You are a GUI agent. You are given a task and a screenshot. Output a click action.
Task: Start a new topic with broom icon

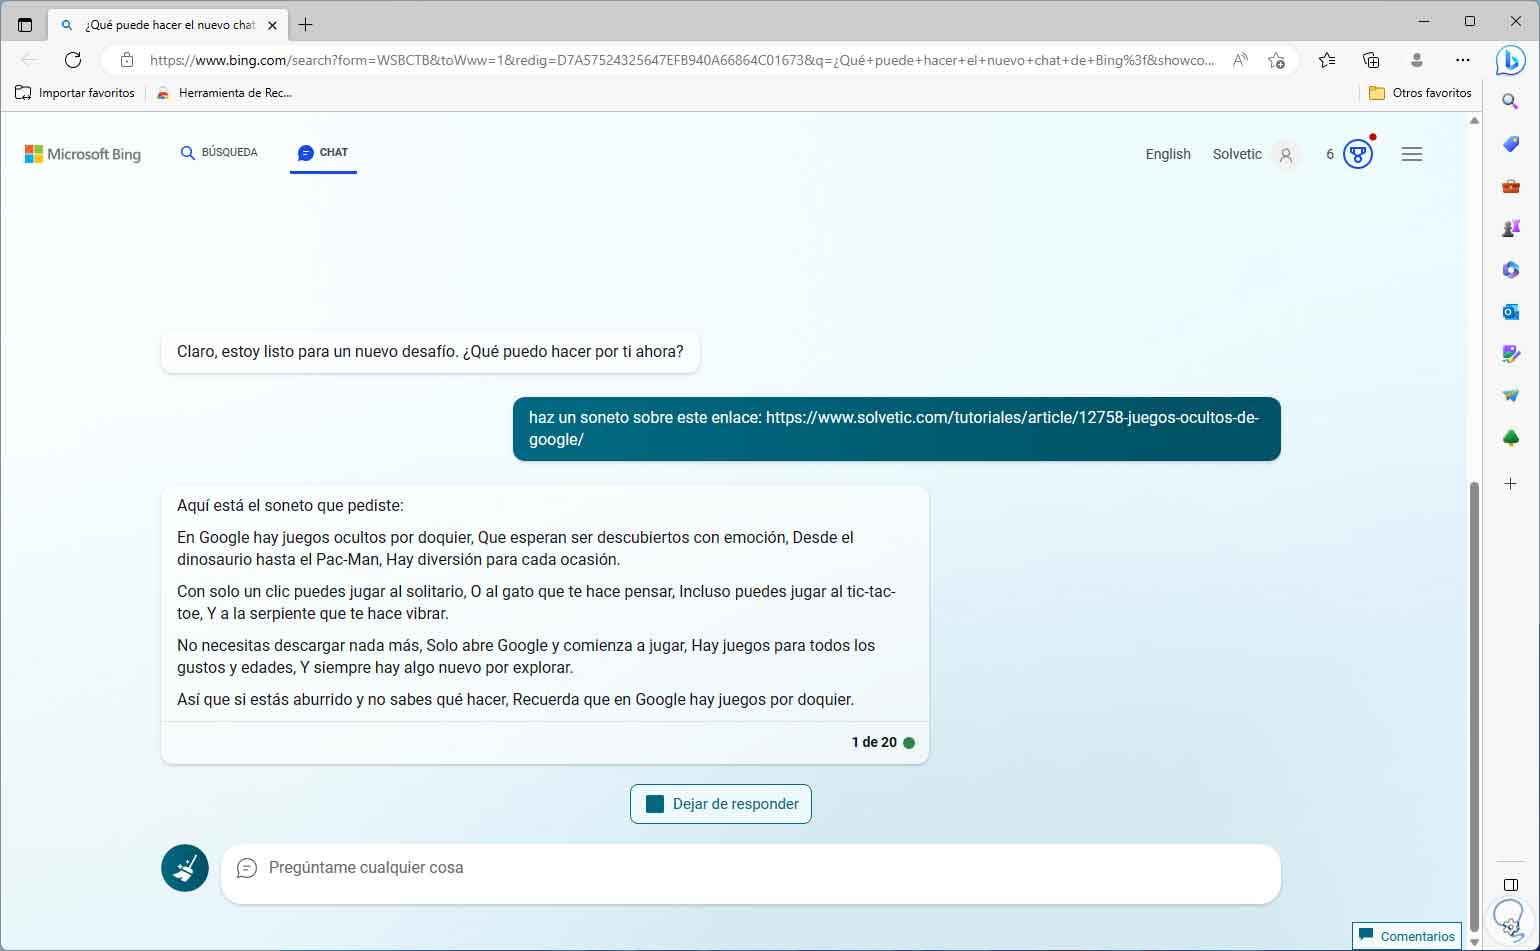click(x=185, y=868)
